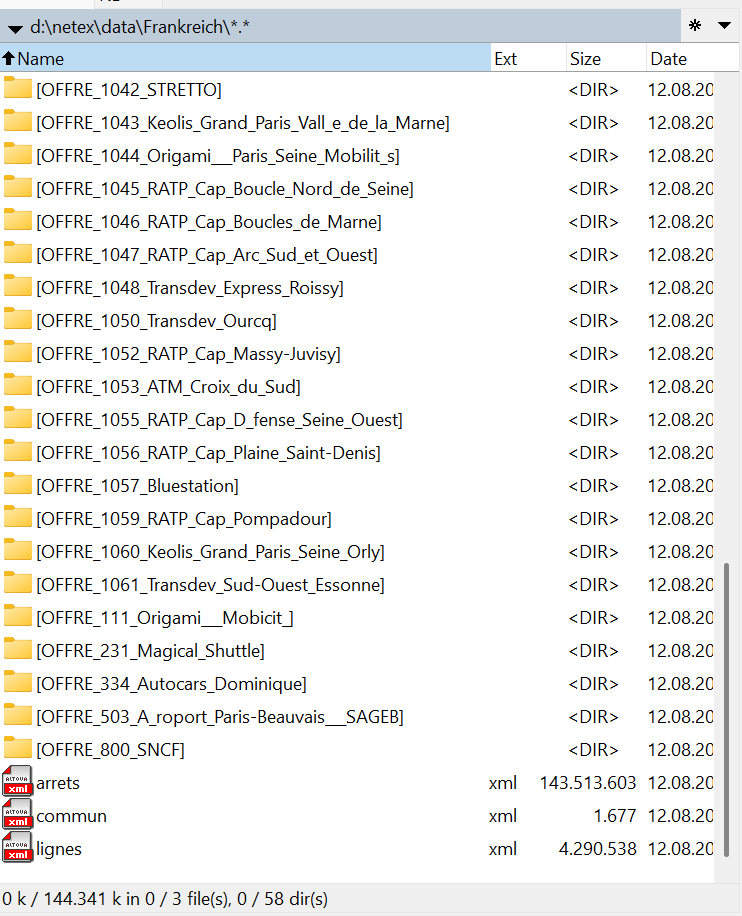The image size is (742, 916).
Task: Click folder icon next to OFFRE_231_Magical_Shuttle
Action: point(18,649)
